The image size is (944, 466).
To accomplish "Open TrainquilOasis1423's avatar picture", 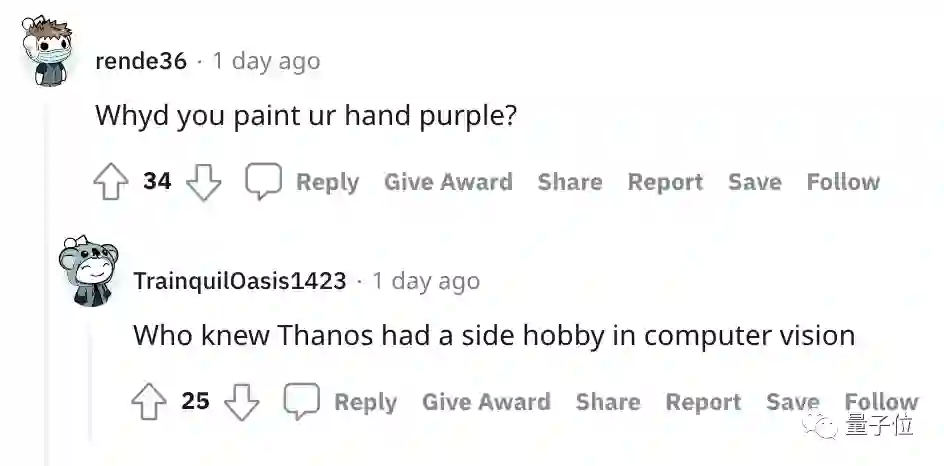I will pos(87,272).
